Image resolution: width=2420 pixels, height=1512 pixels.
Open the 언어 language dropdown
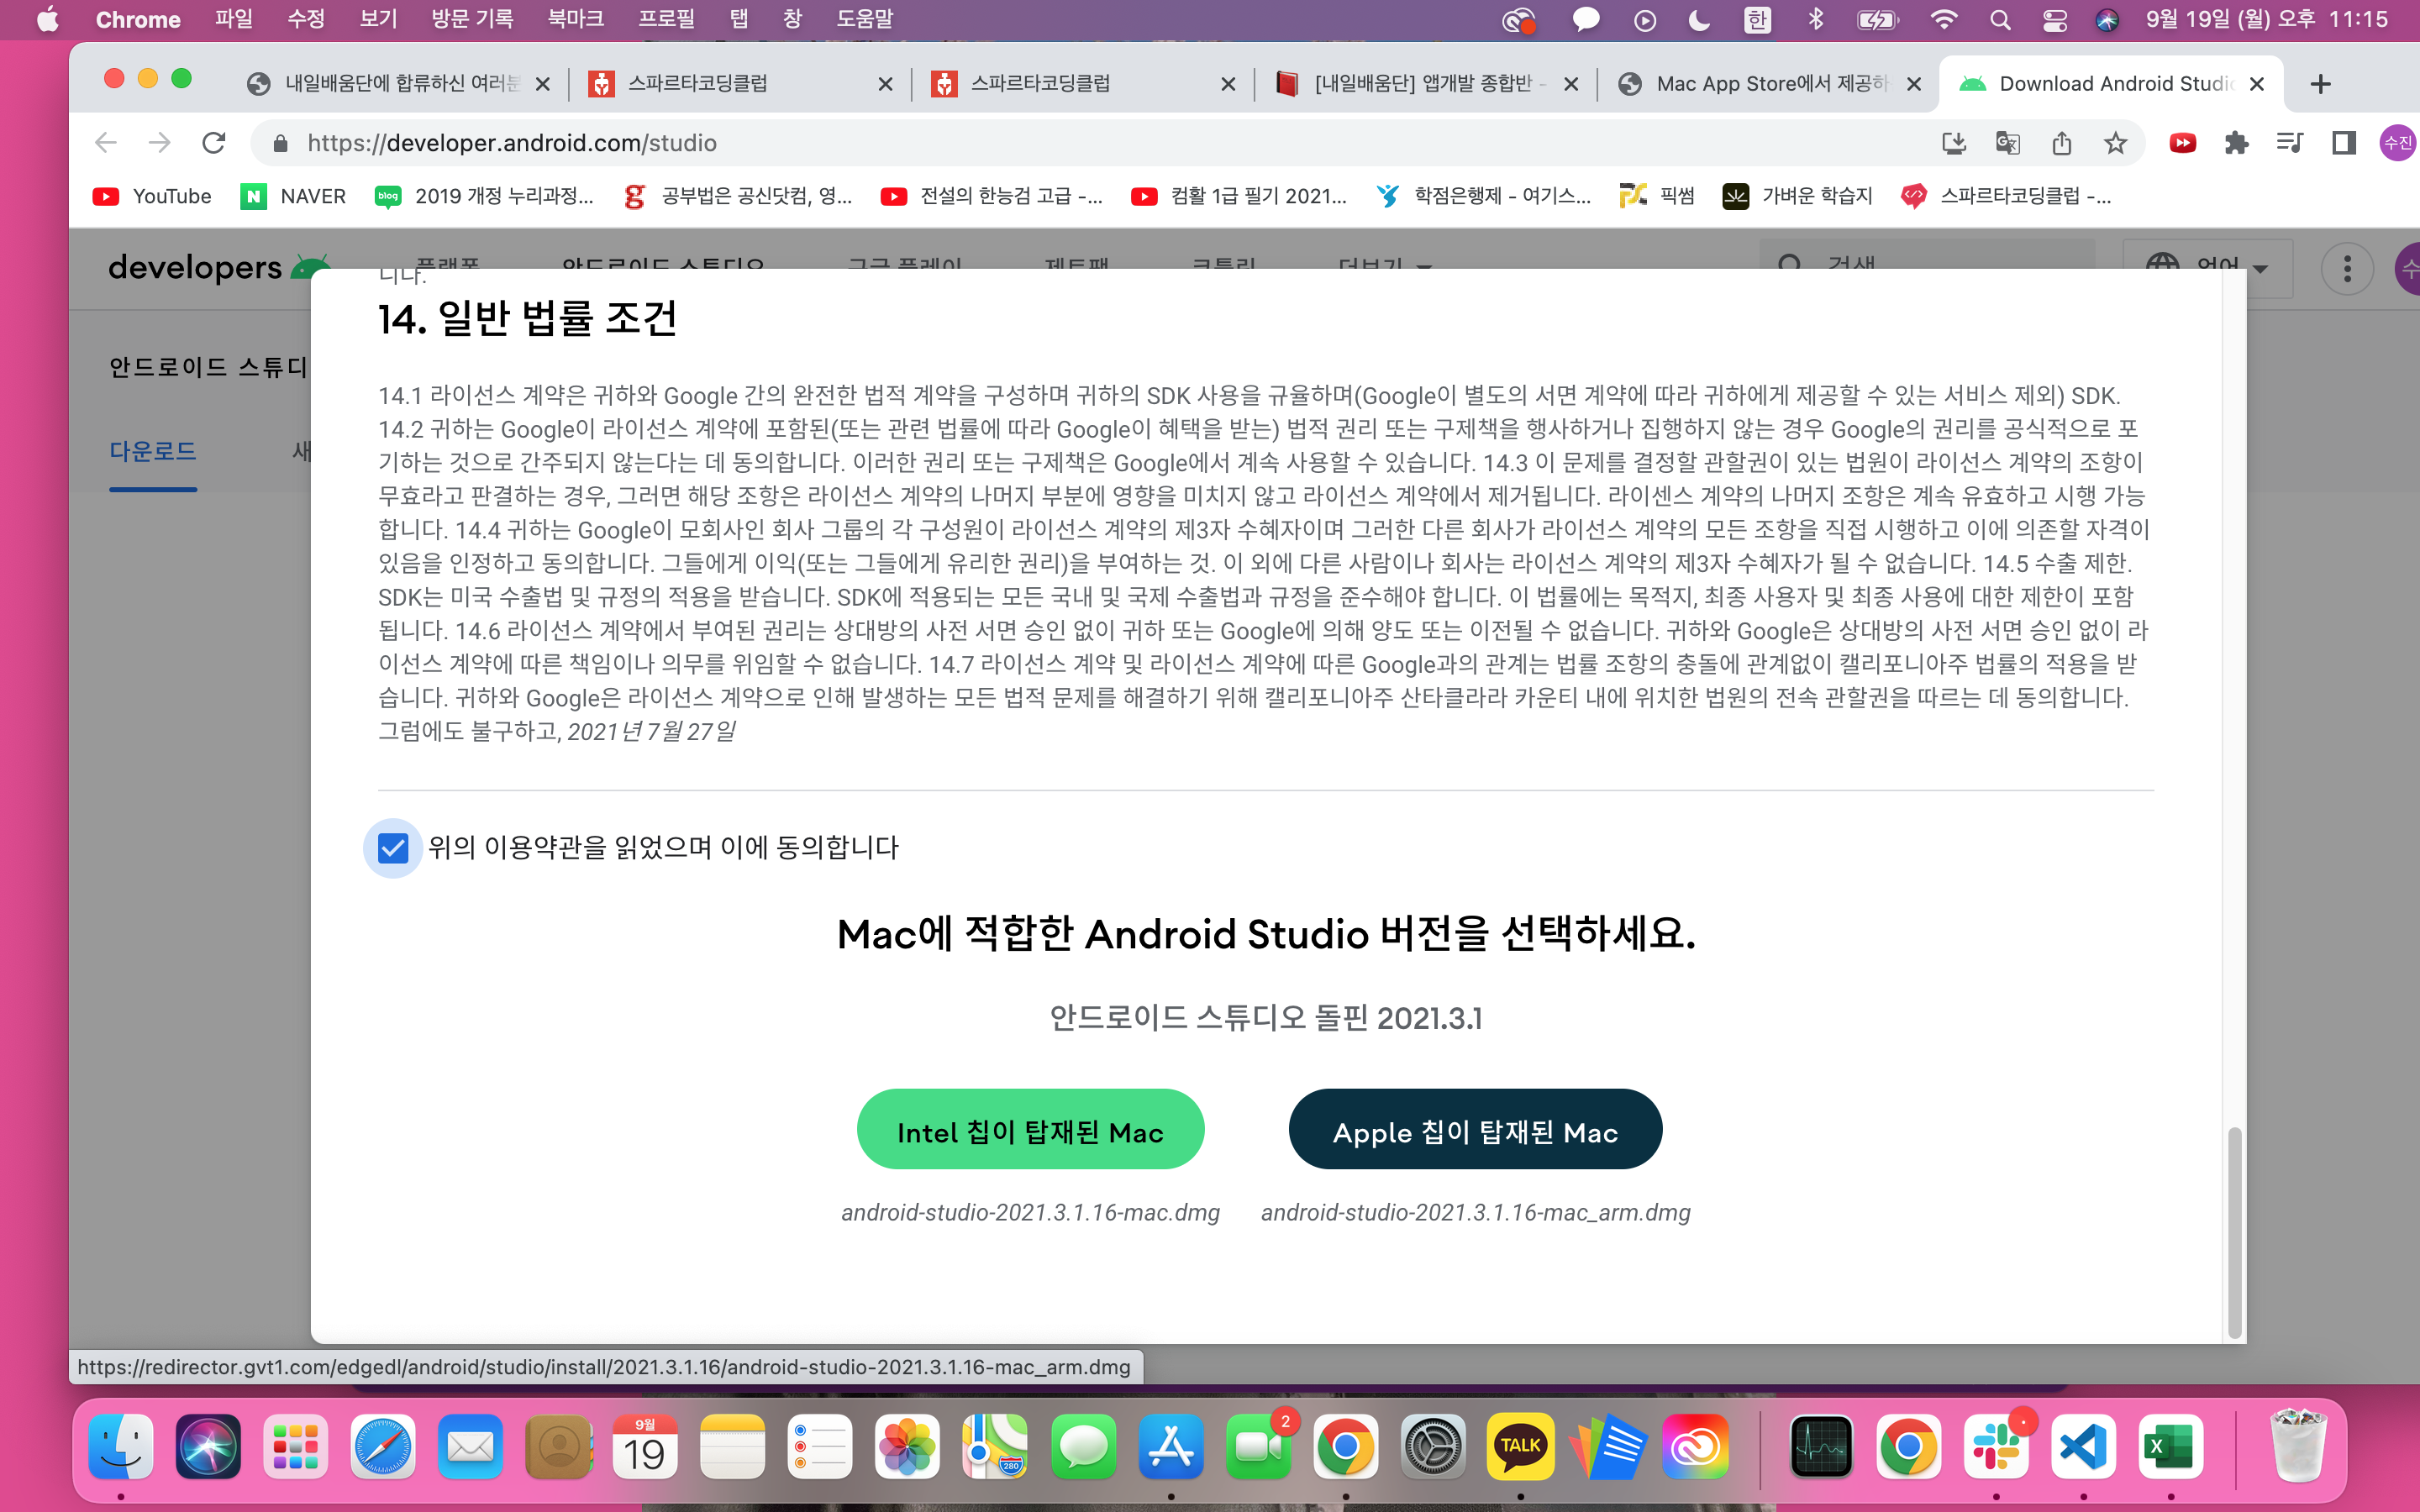pyautogui.click(x=2207, y=267)
